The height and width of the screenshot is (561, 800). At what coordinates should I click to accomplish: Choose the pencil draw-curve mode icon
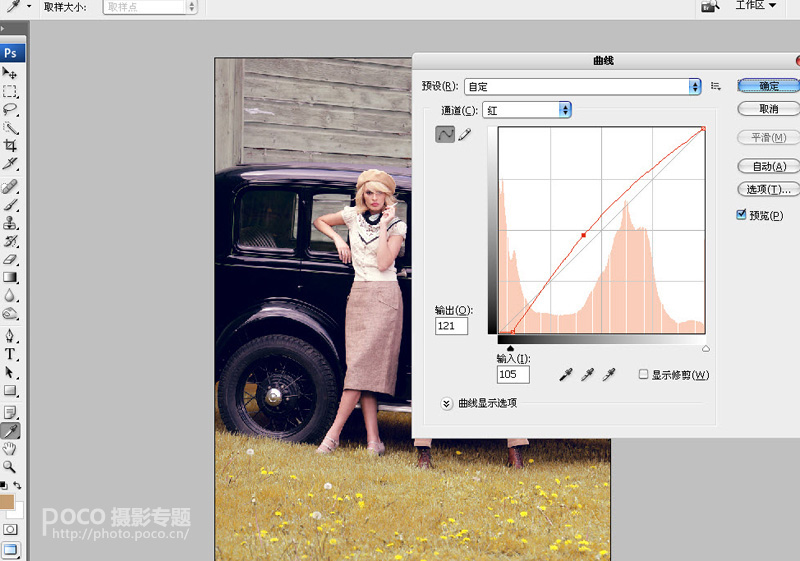pos(465,135)
